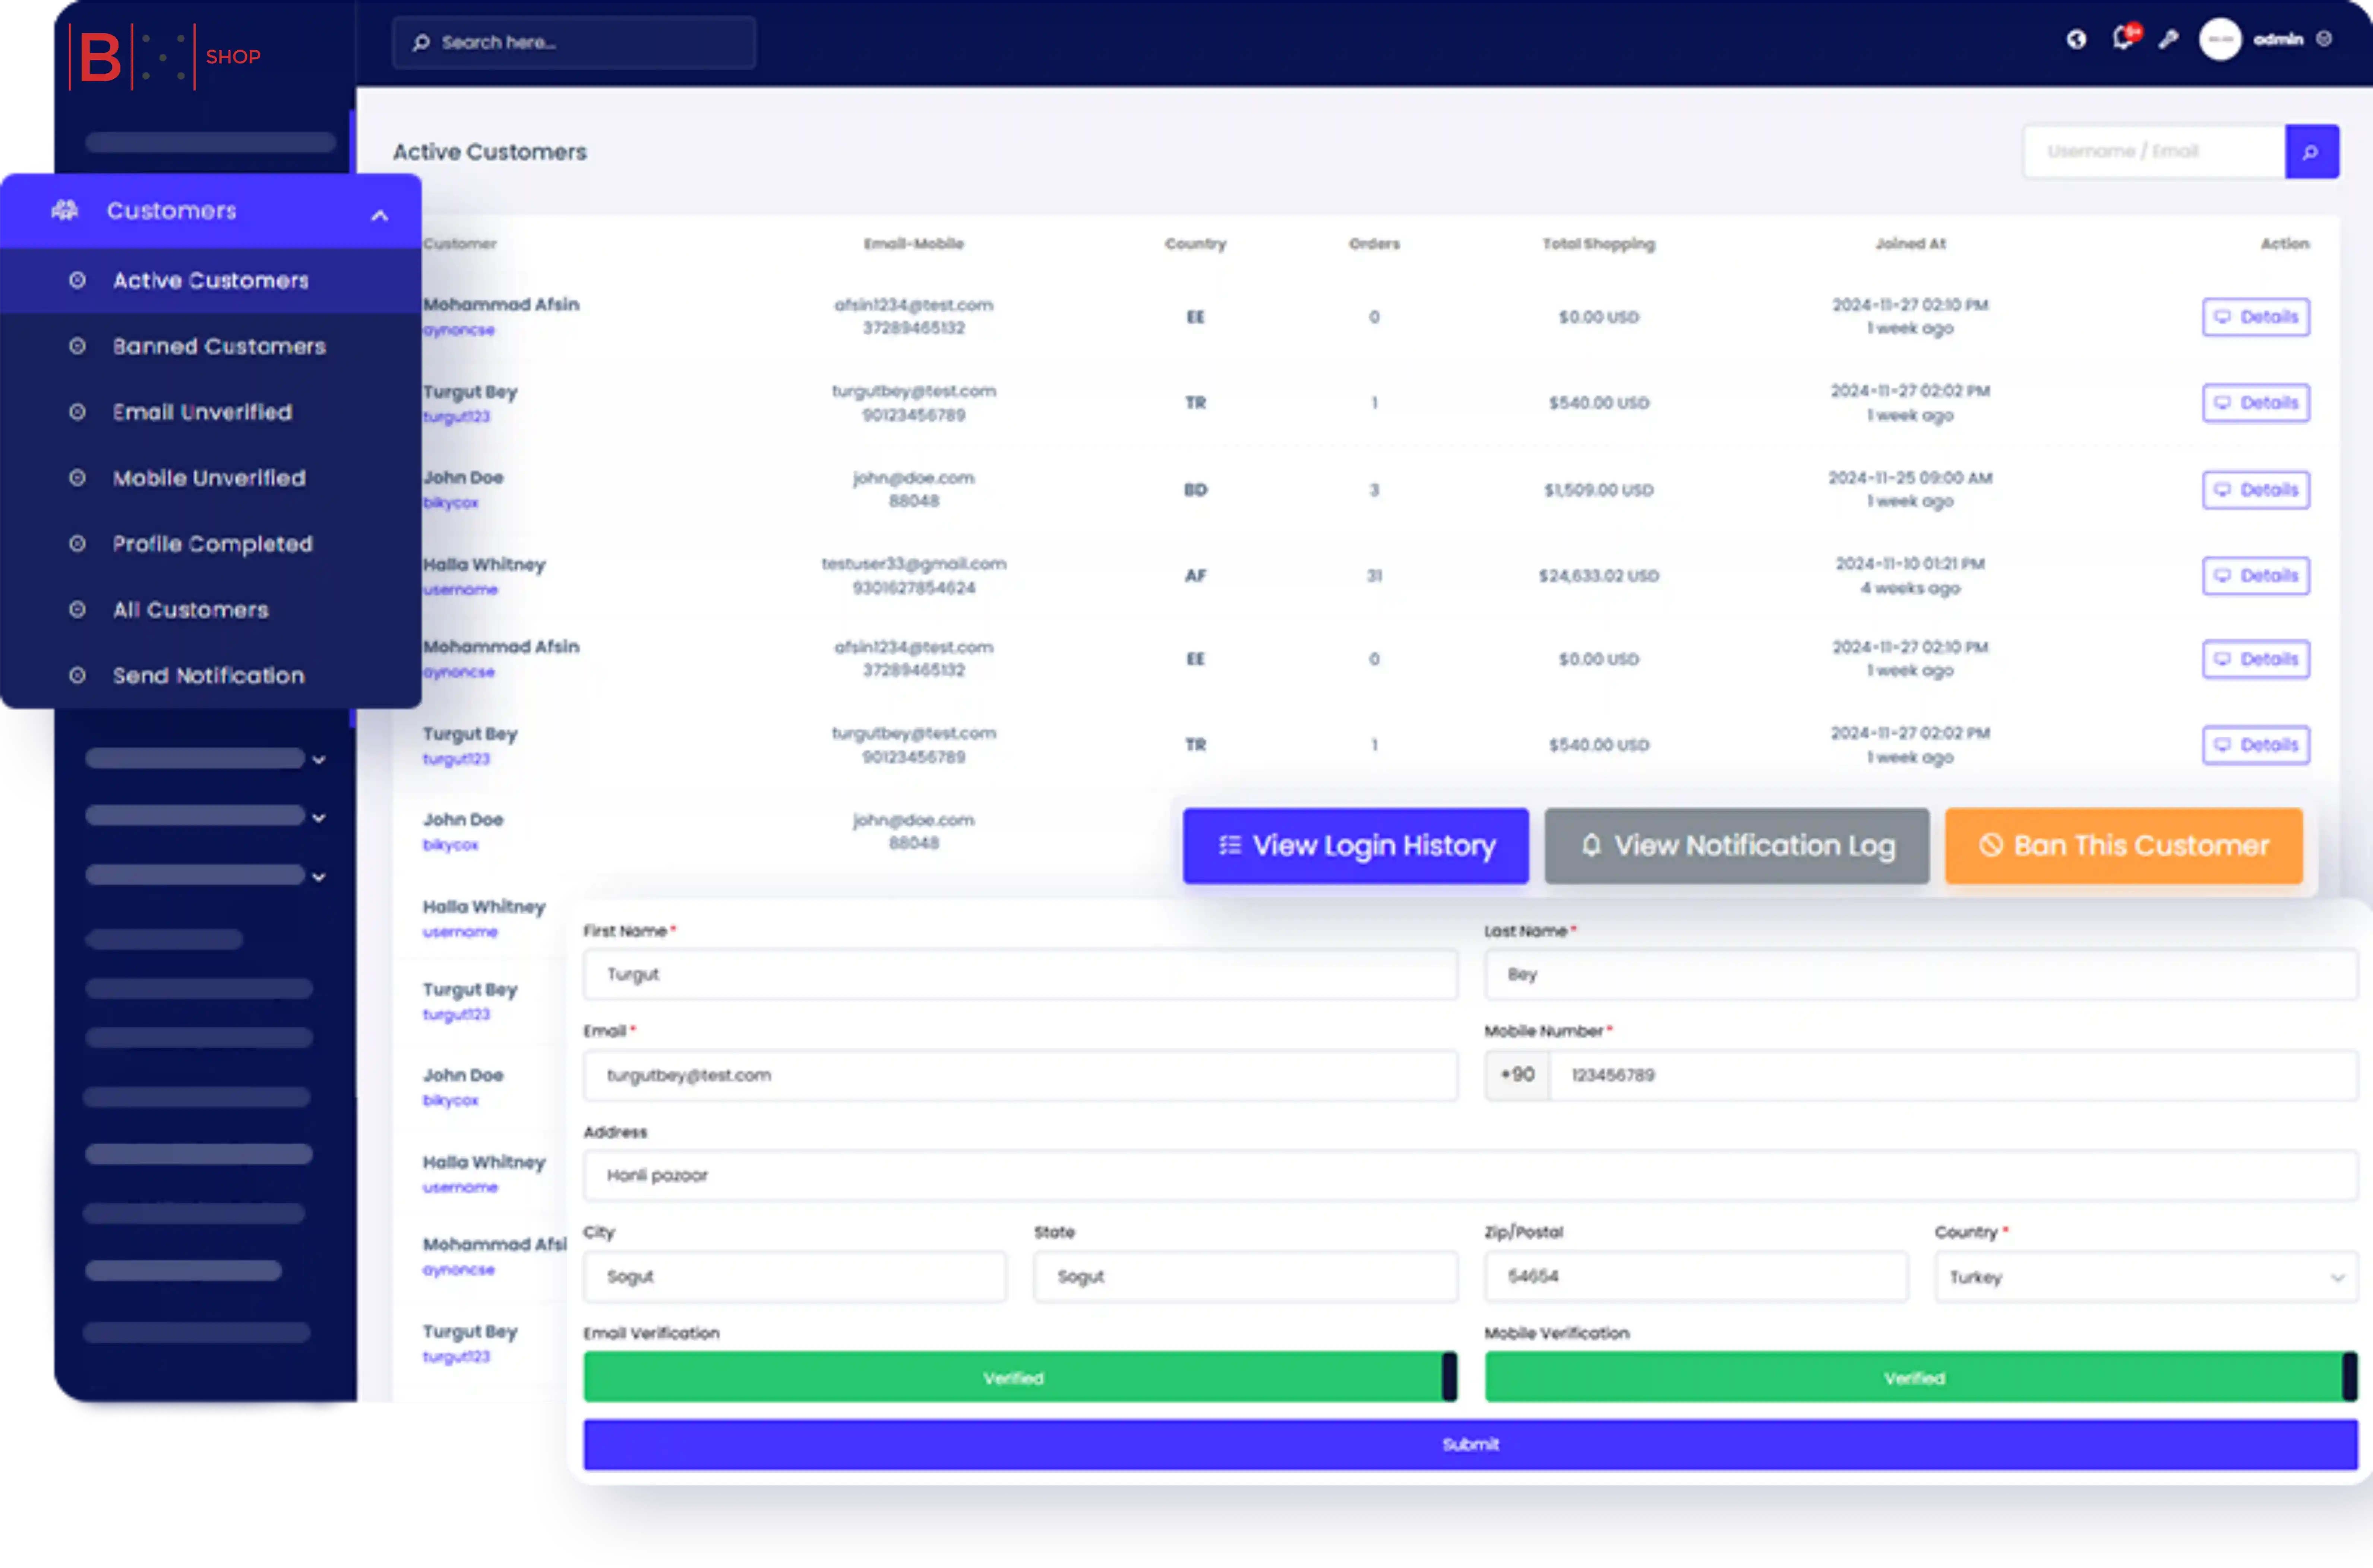The height and width of the screenshot is (1568, 2373).
Task: Go to Banned Customers
Action: pyautogui.click(x=219, y=346)
